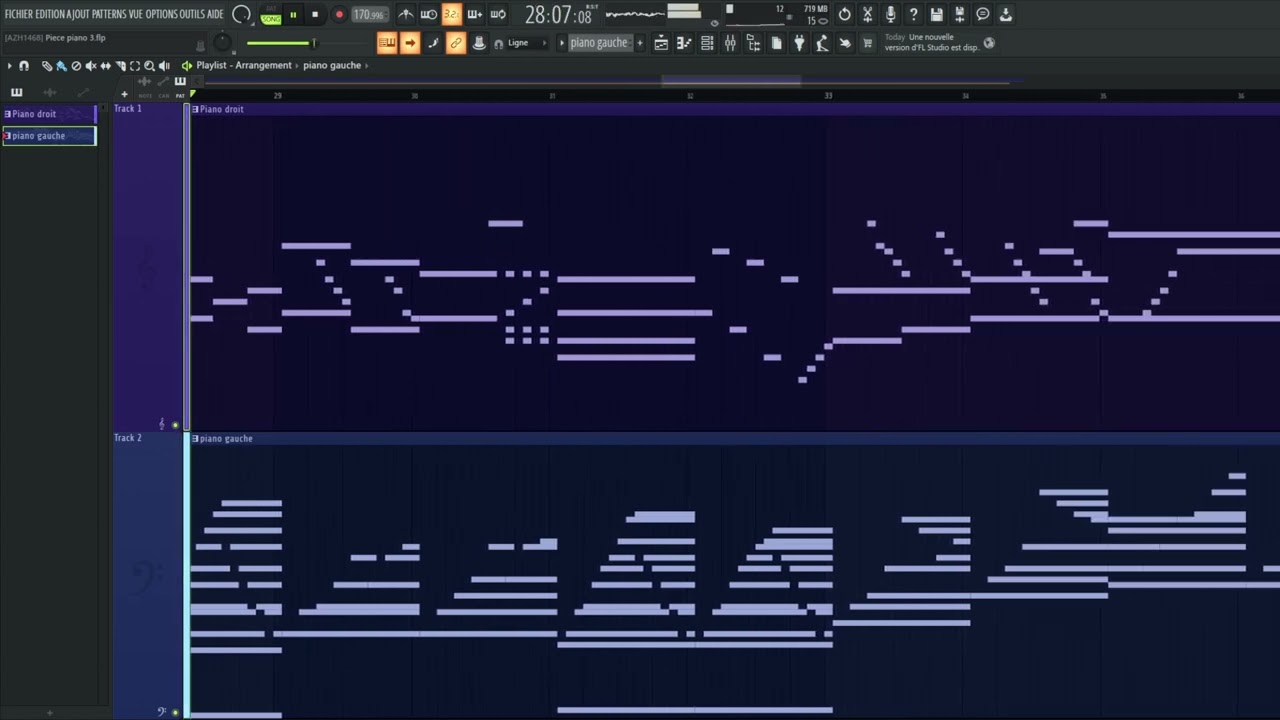Viewport: 1280px width, 720px height.
Task: Open the plugin picker plug icon
Action: [799, 43]
